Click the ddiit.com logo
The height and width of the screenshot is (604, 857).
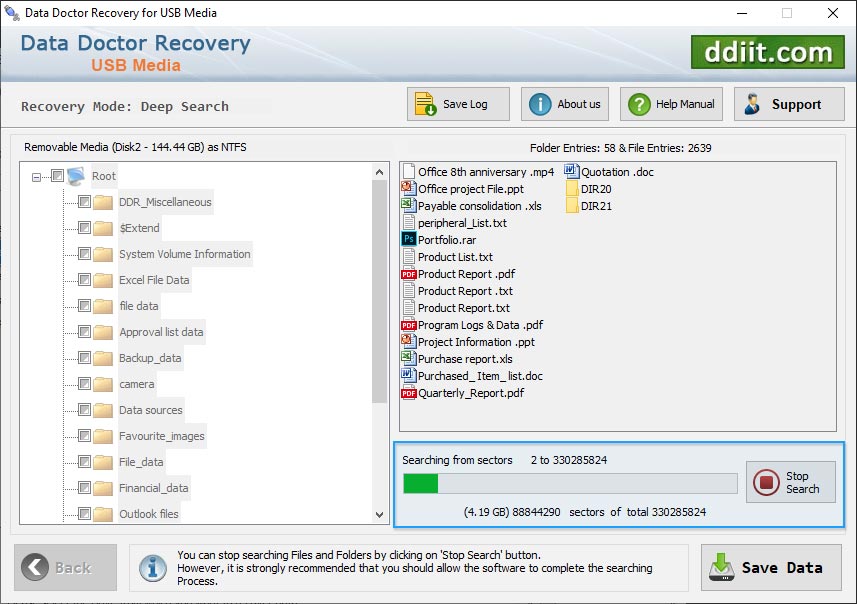[767, 51]
